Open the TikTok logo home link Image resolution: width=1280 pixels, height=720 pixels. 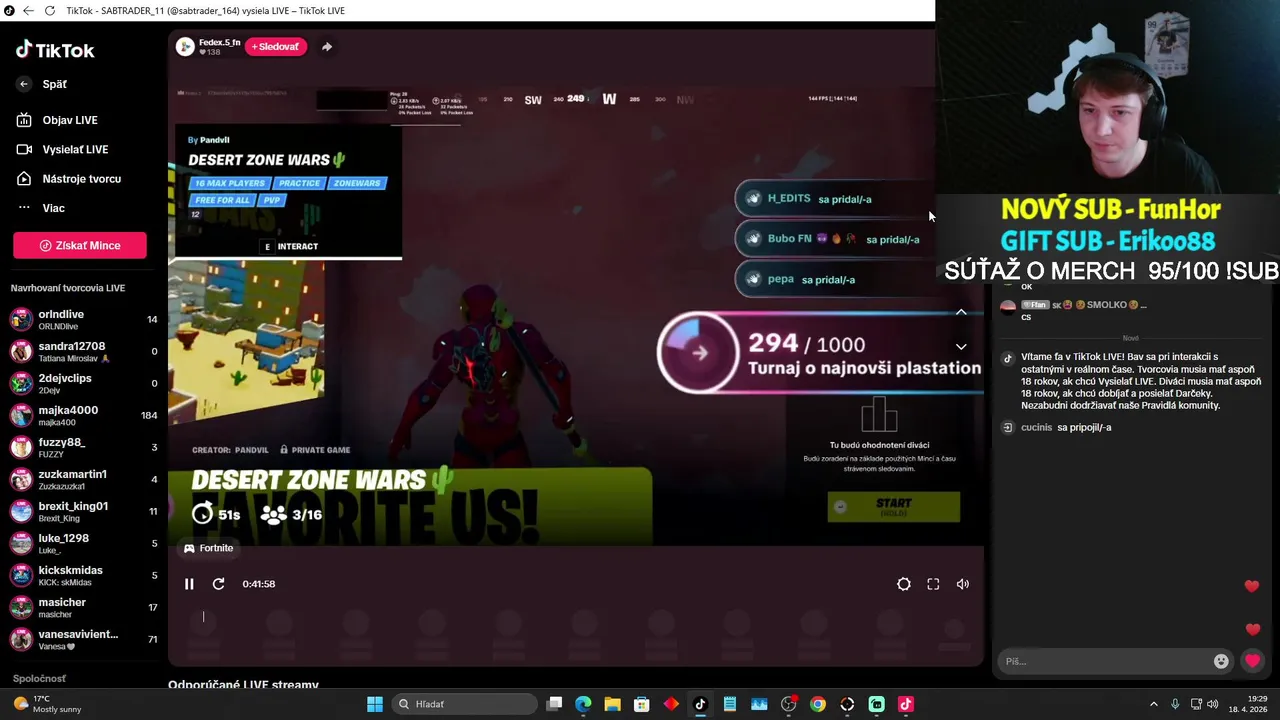(55, 50)
